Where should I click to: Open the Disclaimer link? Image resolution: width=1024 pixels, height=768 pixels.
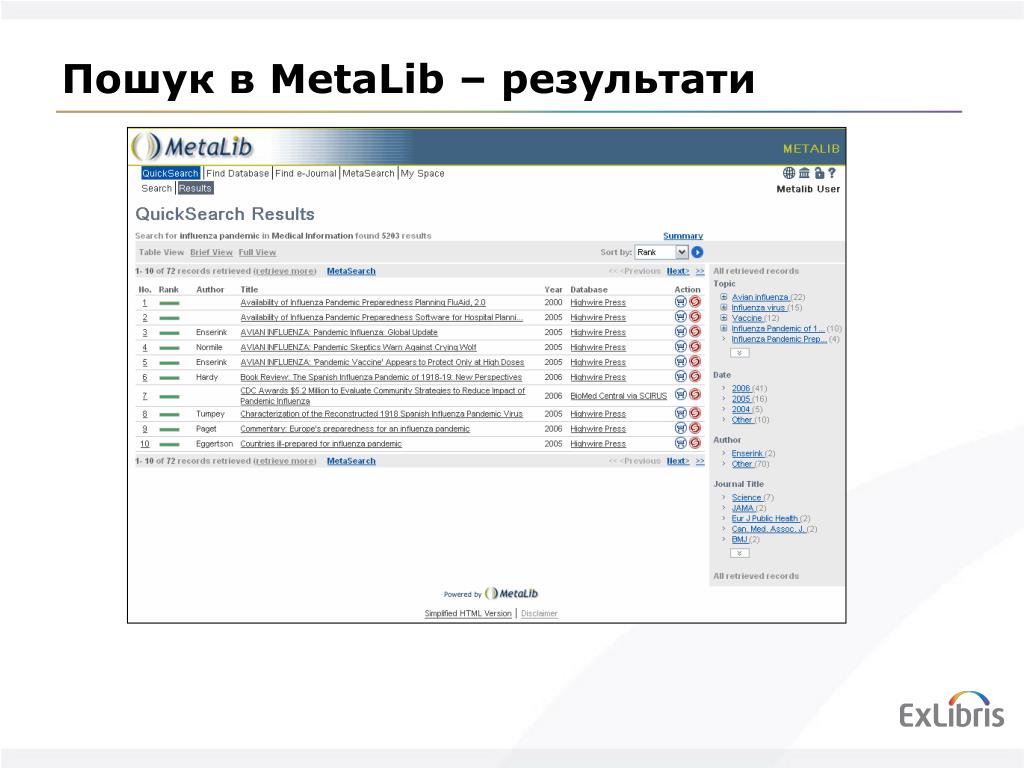click(x=539, y=613)
